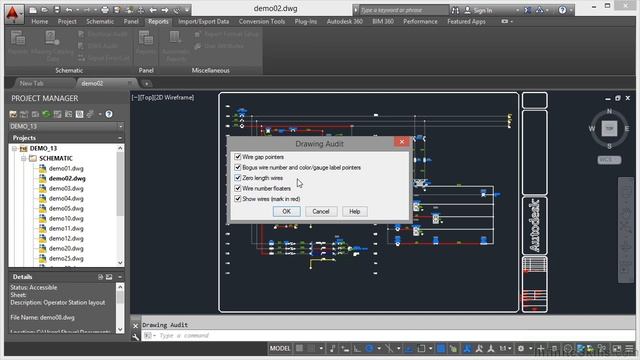Open the Home ribbon tab

[40, 22]
